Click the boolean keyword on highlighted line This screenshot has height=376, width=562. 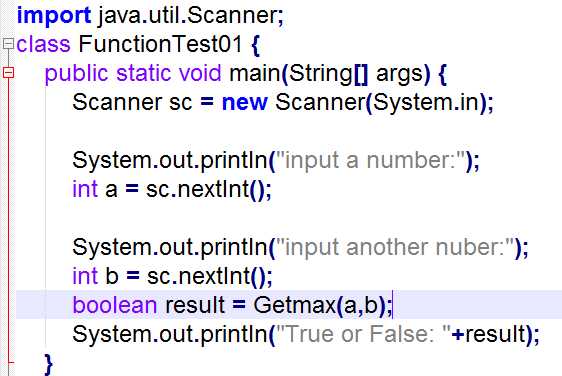pyautogui.click(x=115, y=305)
